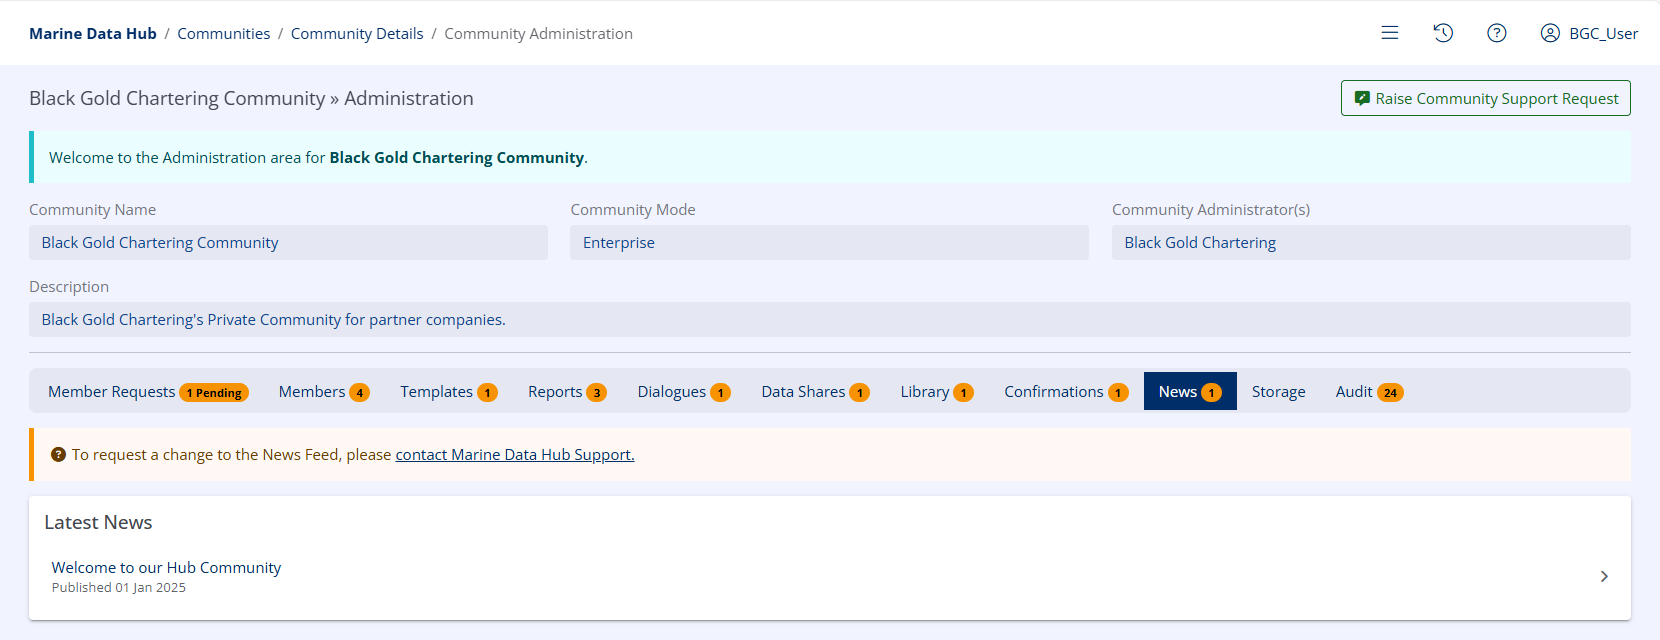The height and width of the screenshot is (640, 1660).
Task: Open the hamburger menu icon
Action: tap(1389, 33)
